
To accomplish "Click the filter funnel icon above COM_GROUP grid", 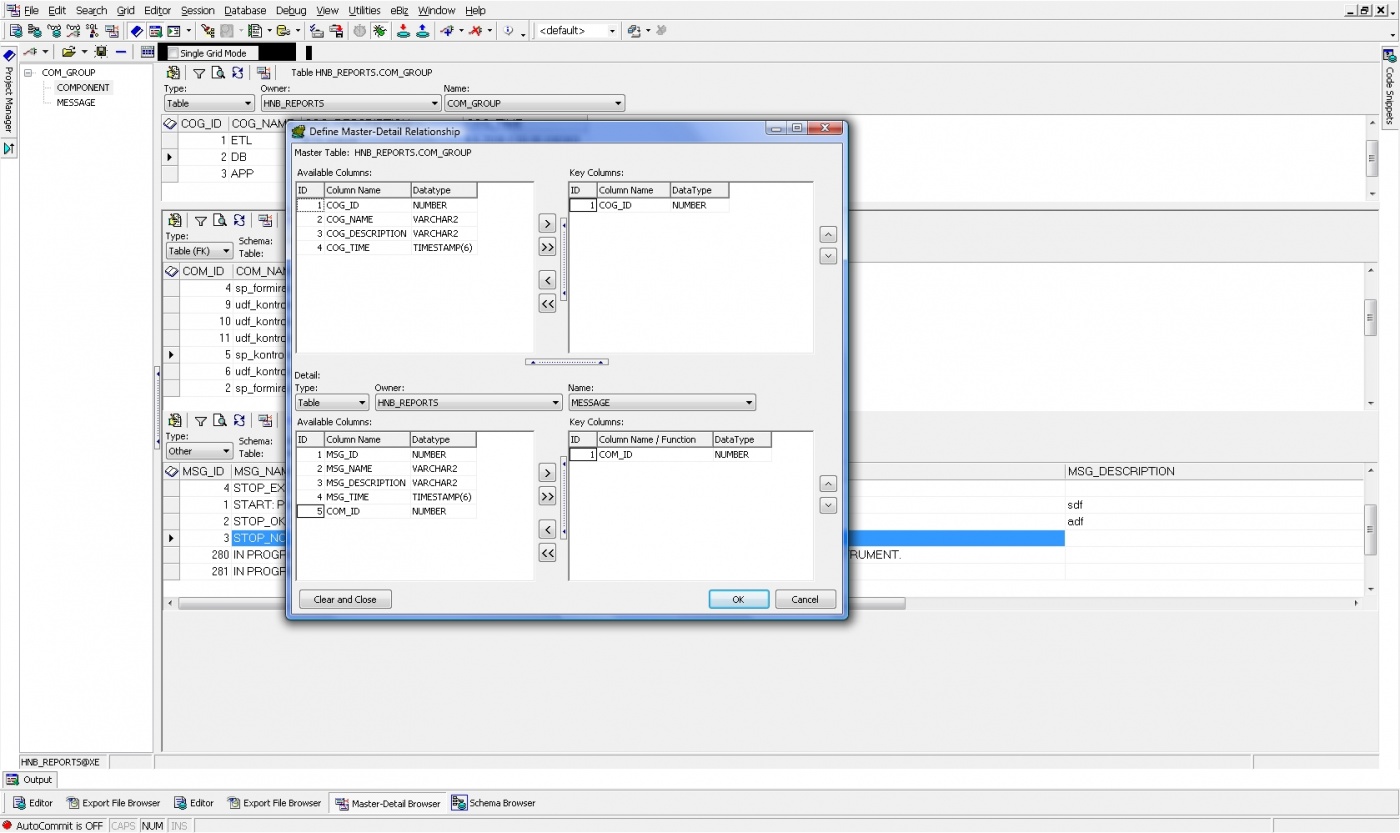I will (x=199, y=73).
